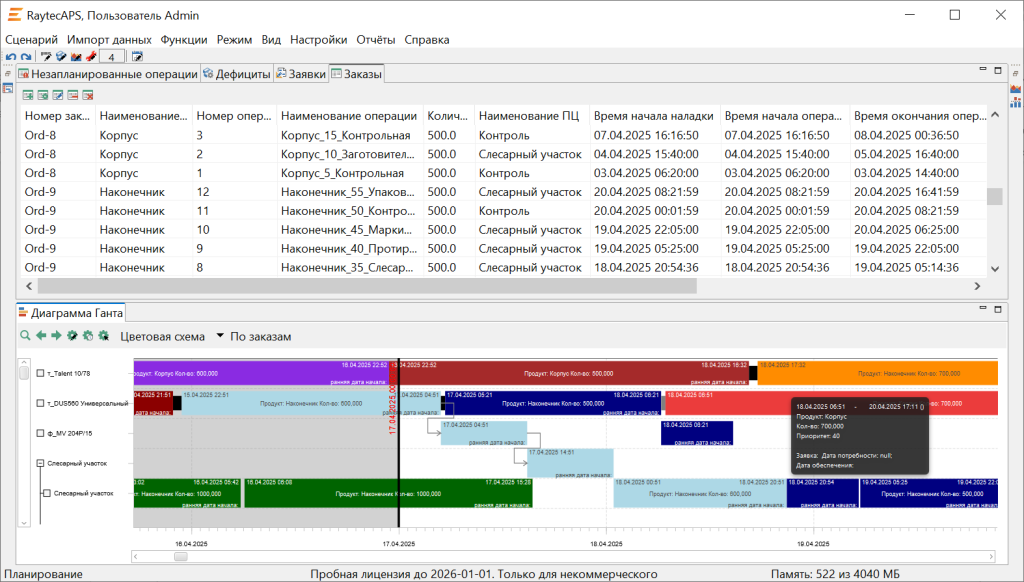Check the ф_MV 204P/15 resource checkbox

[40, 433]
